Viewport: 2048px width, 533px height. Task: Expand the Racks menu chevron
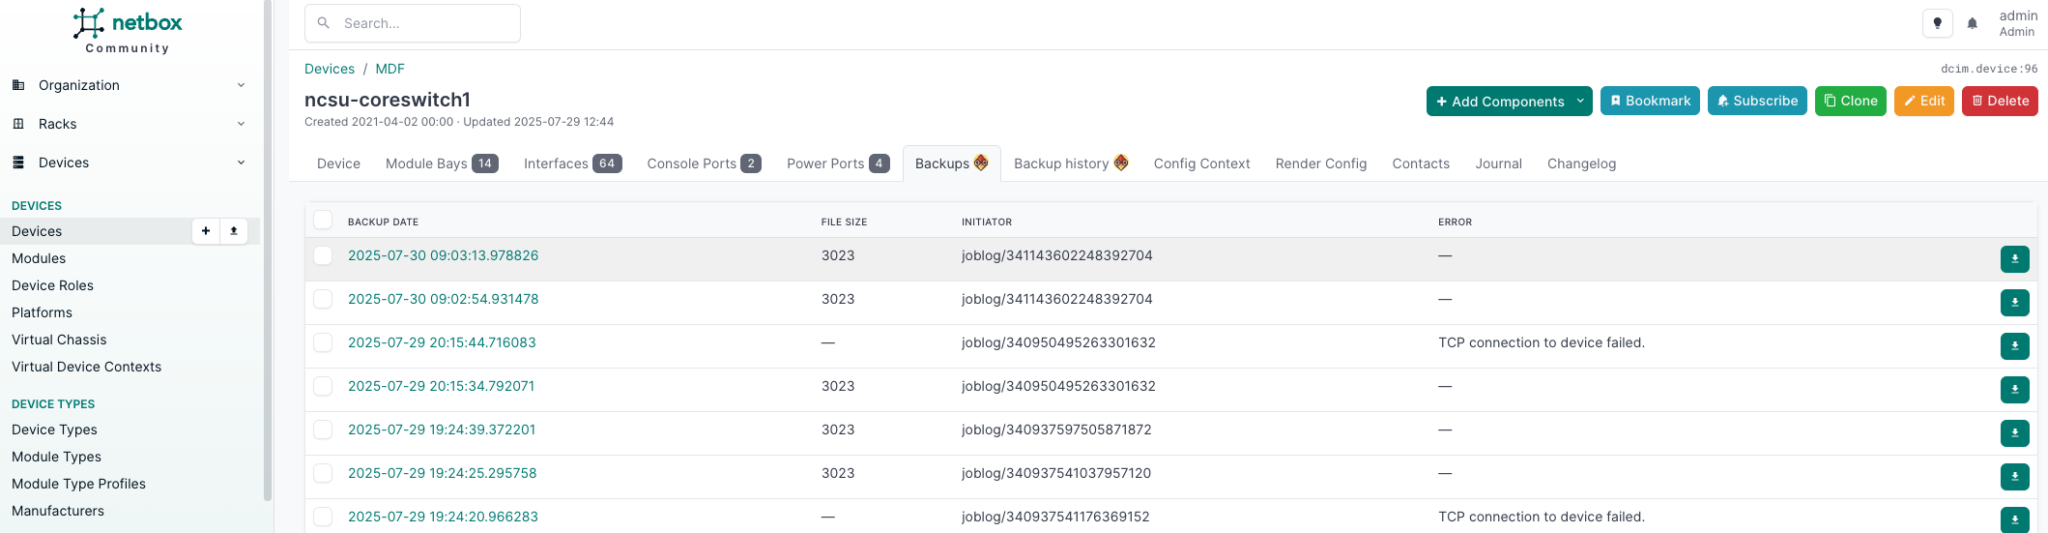(x=241, y=124)
